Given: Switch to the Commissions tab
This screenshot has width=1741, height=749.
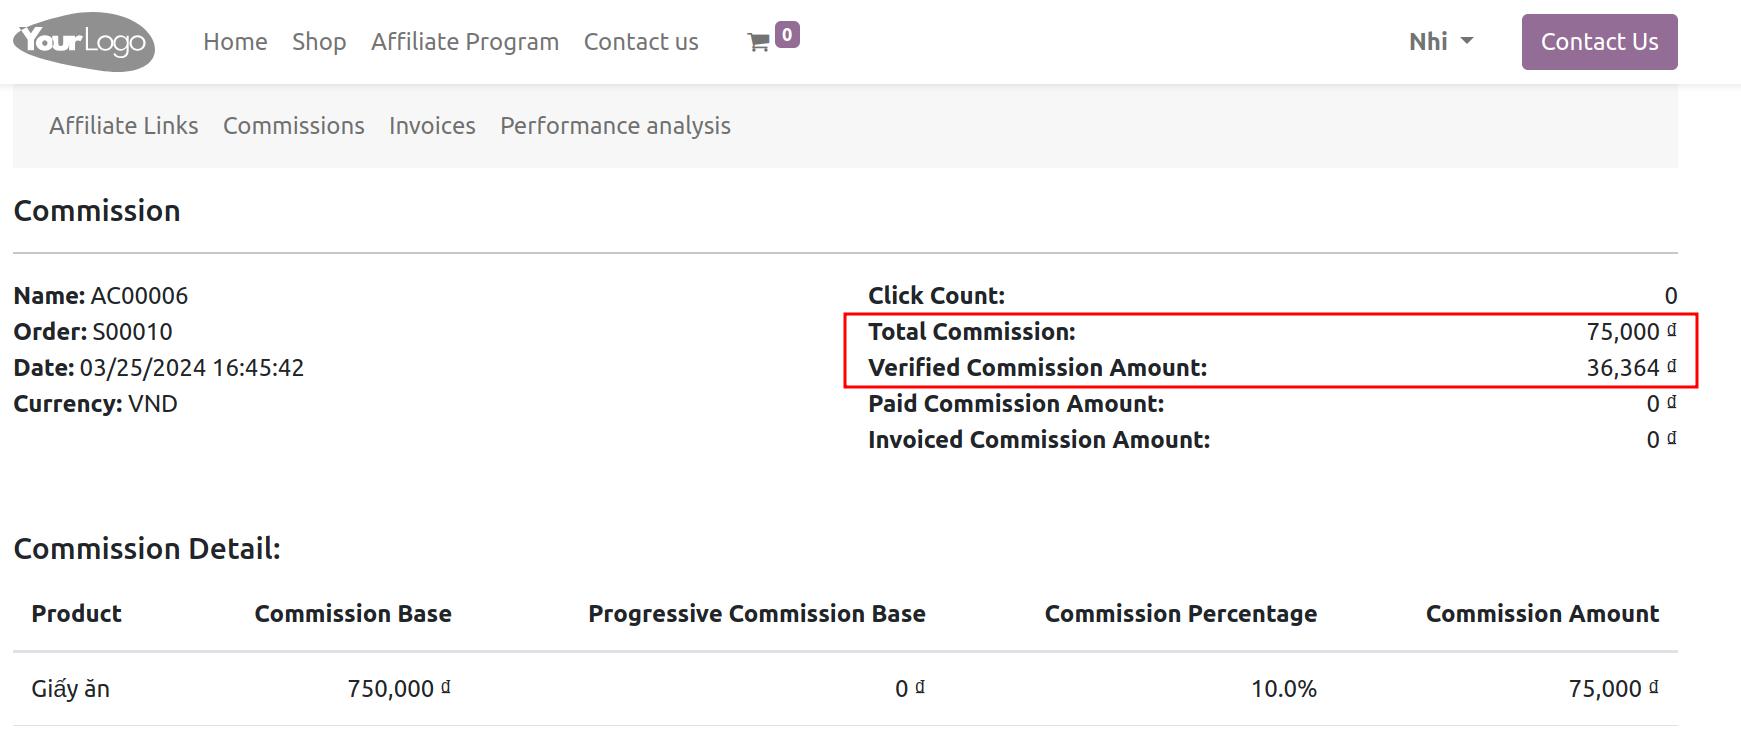Looking at the screenshot, I should [x=293, y=126].
